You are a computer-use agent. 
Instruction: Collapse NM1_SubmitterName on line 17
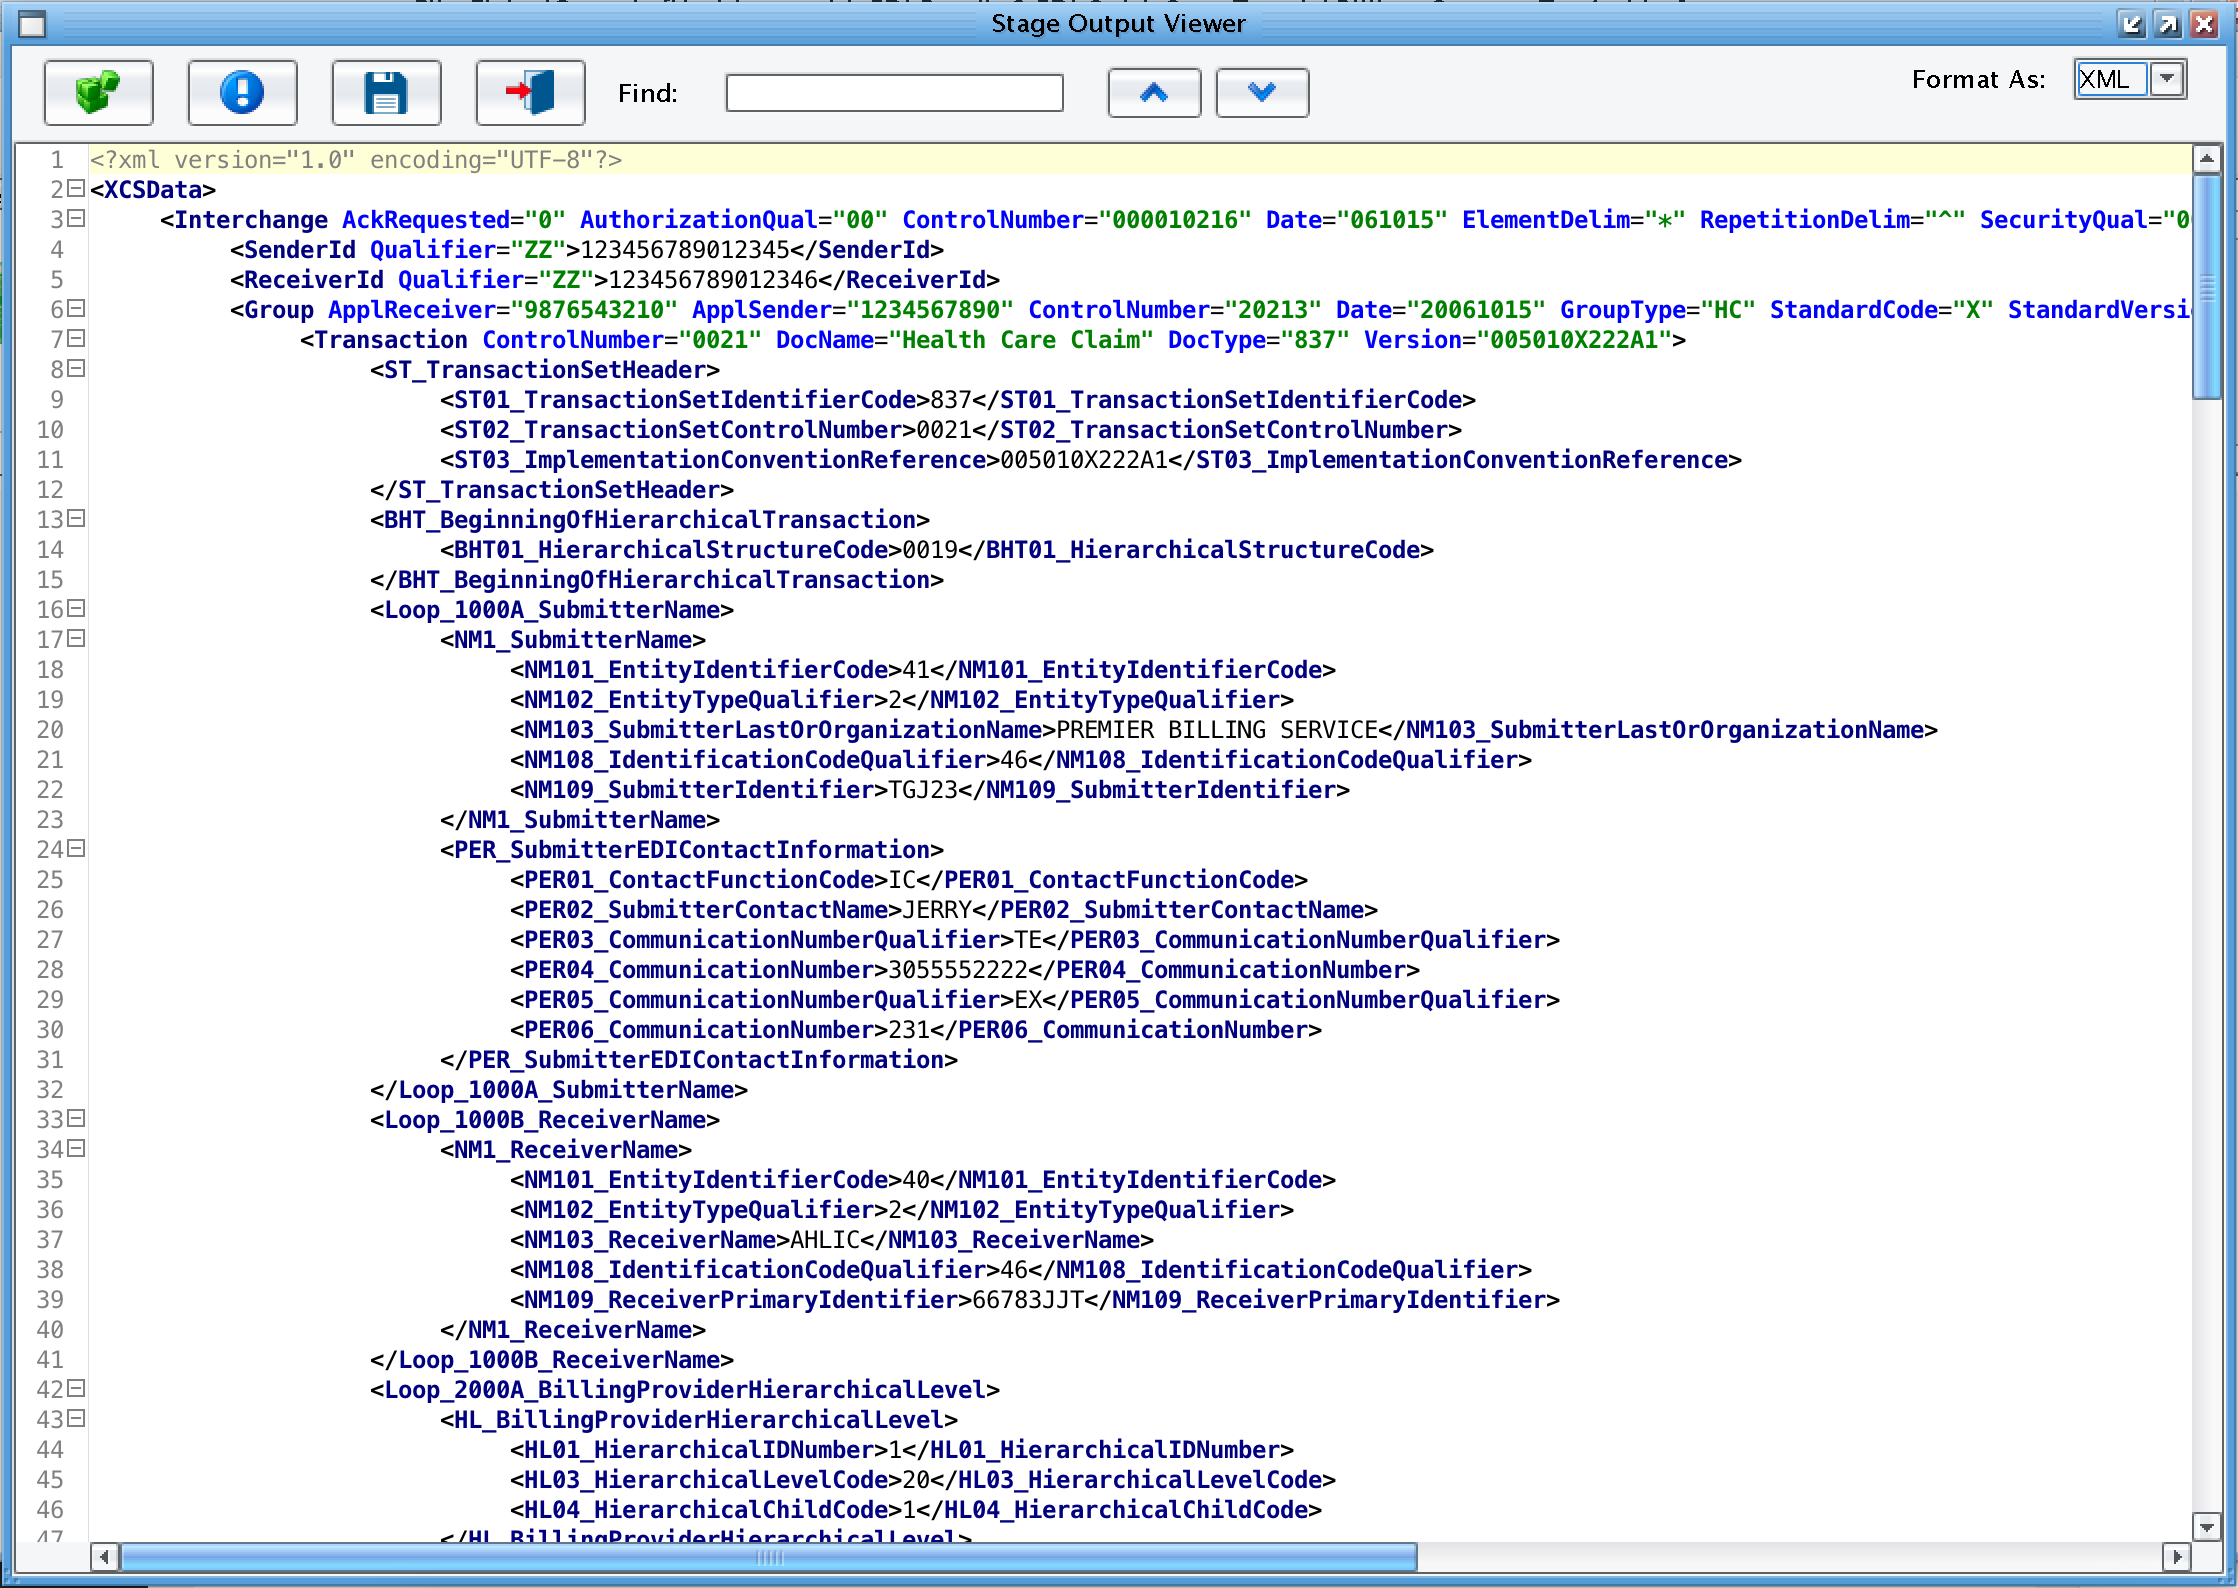pos(76,638)
